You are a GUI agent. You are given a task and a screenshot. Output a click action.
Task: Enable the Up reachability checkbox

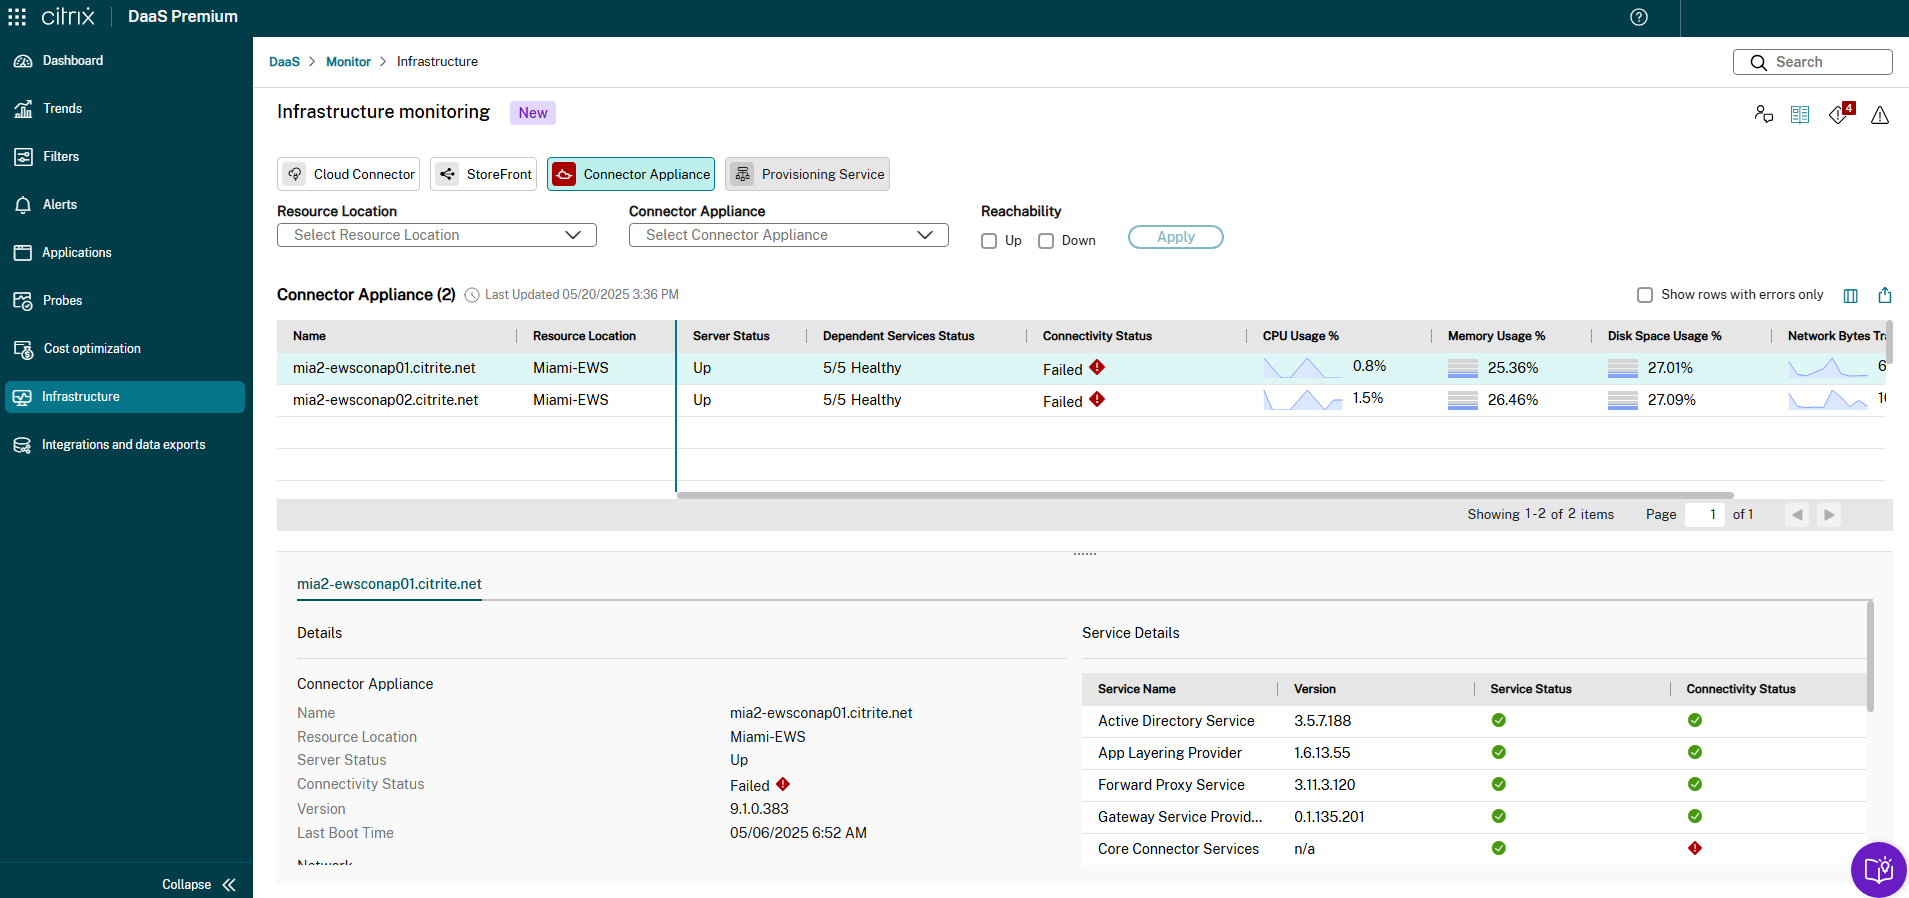pyautogui.click(x=989, y=241)
